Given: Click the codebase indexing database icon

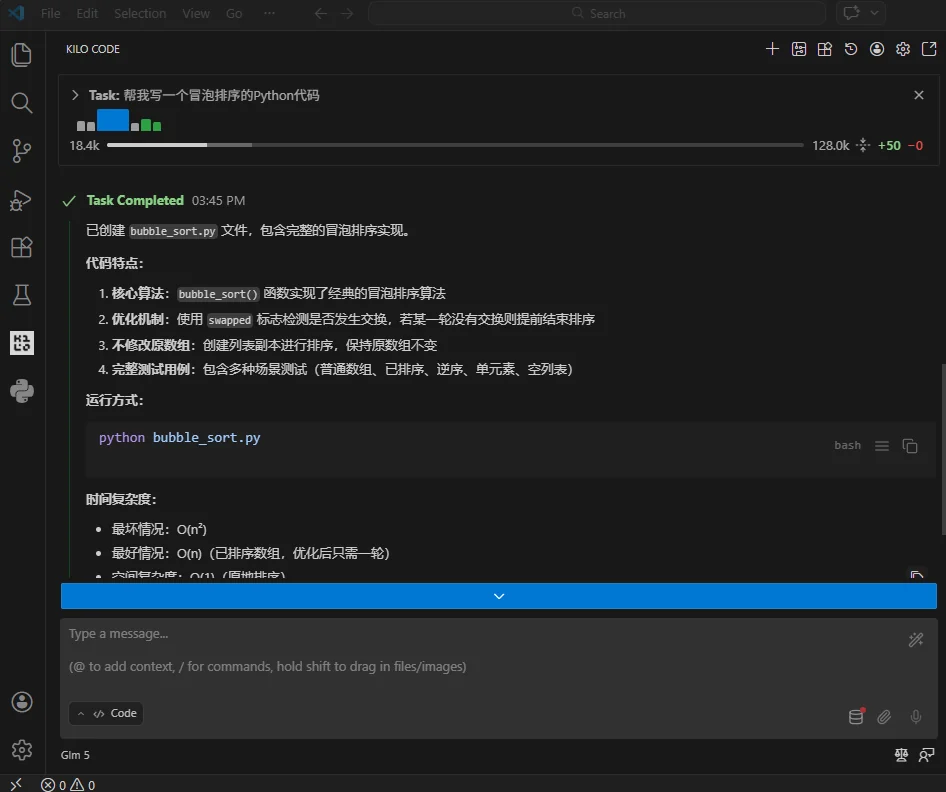Looking at the screenshot, I should pos(856,717).
